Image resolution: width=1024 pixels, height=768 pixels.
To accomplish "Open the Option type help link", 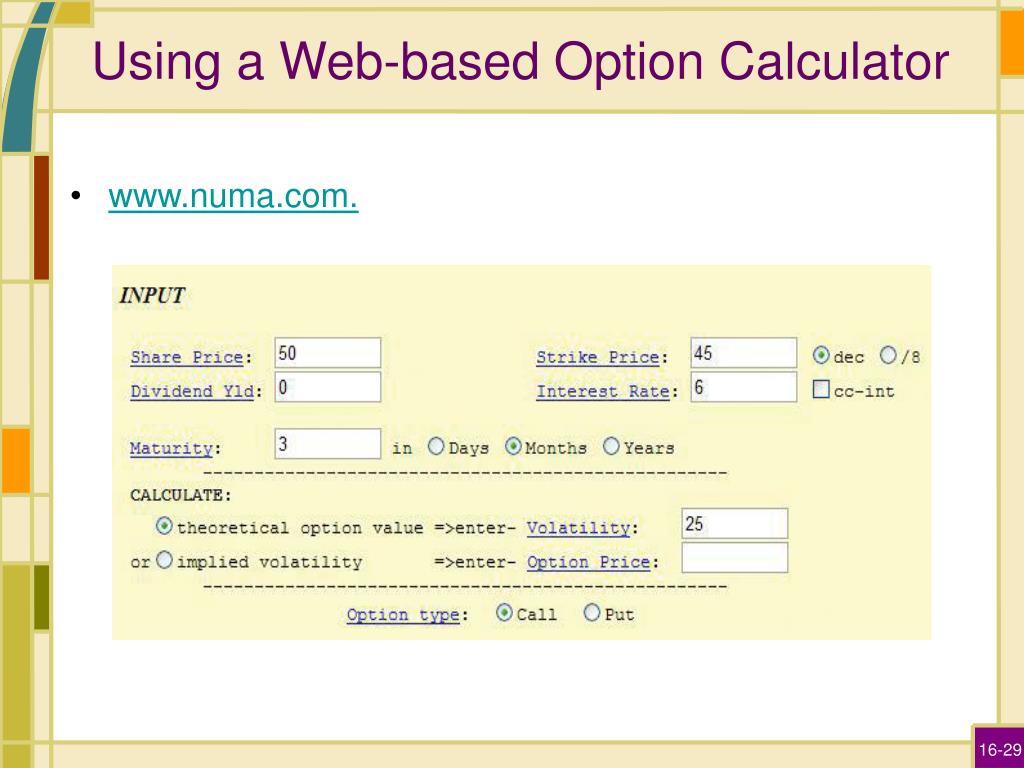I will pos(403,615).
